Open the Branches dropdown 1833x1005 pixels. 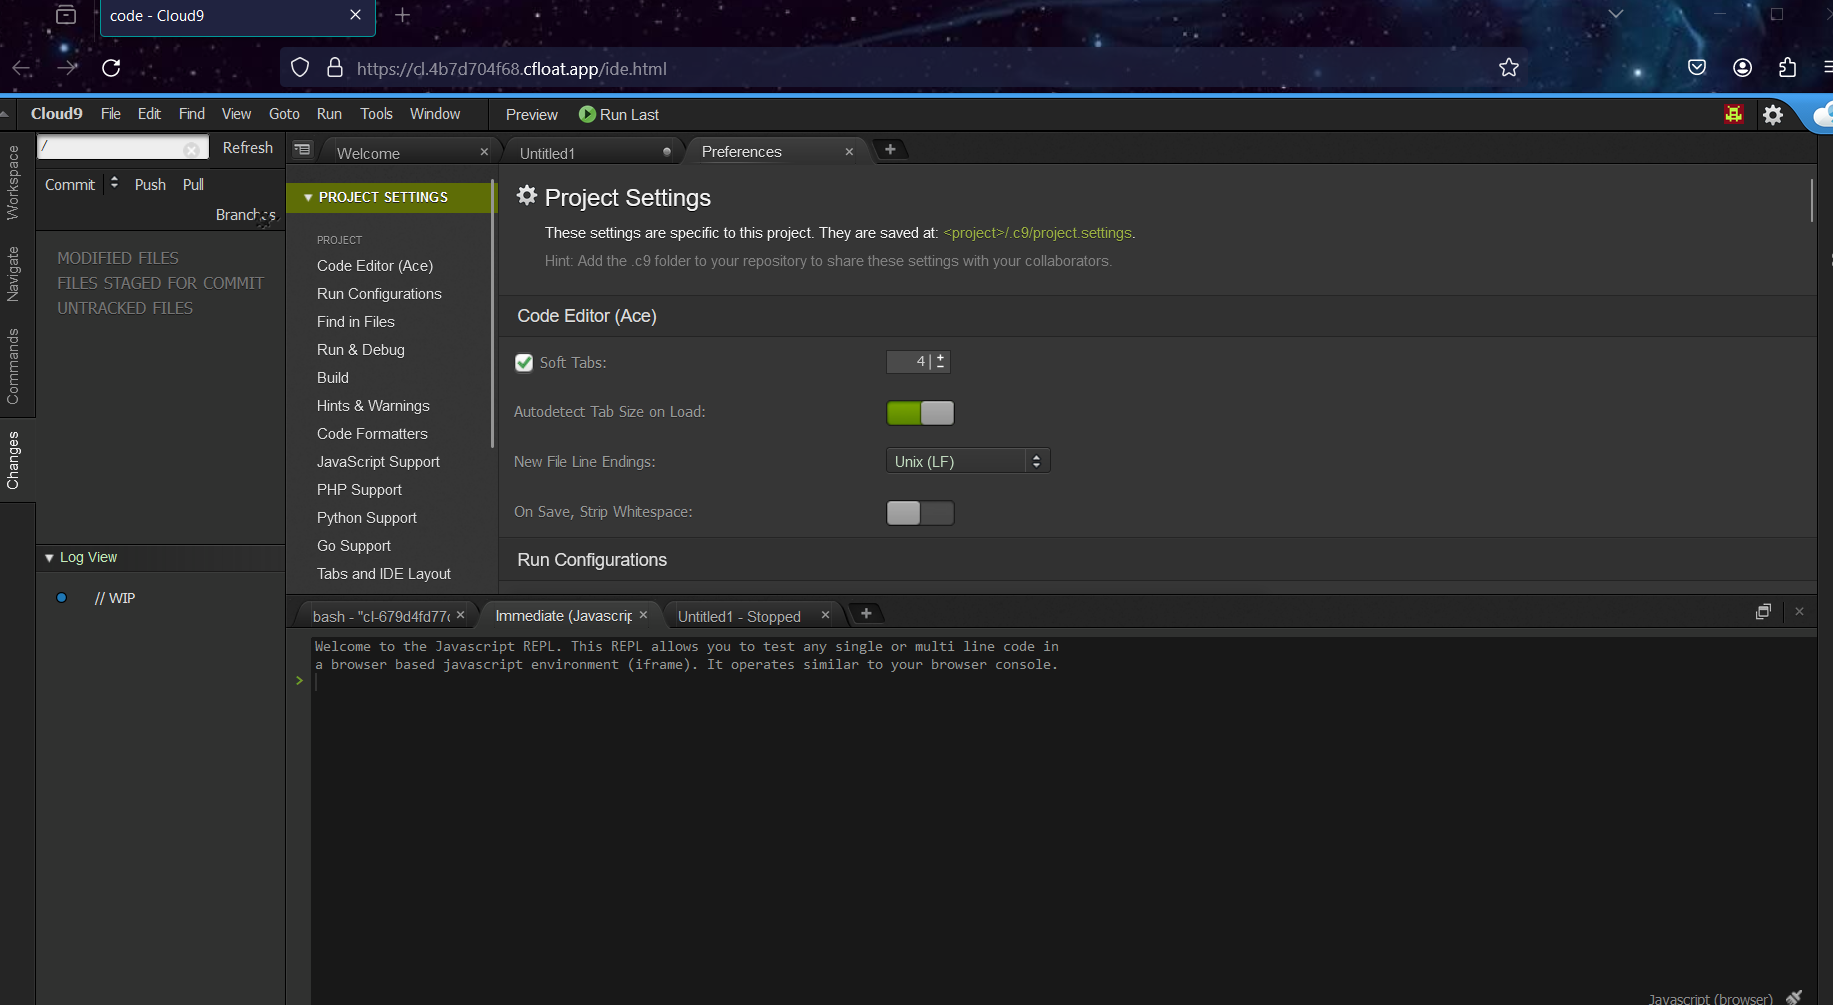click(x=246, y=215)
